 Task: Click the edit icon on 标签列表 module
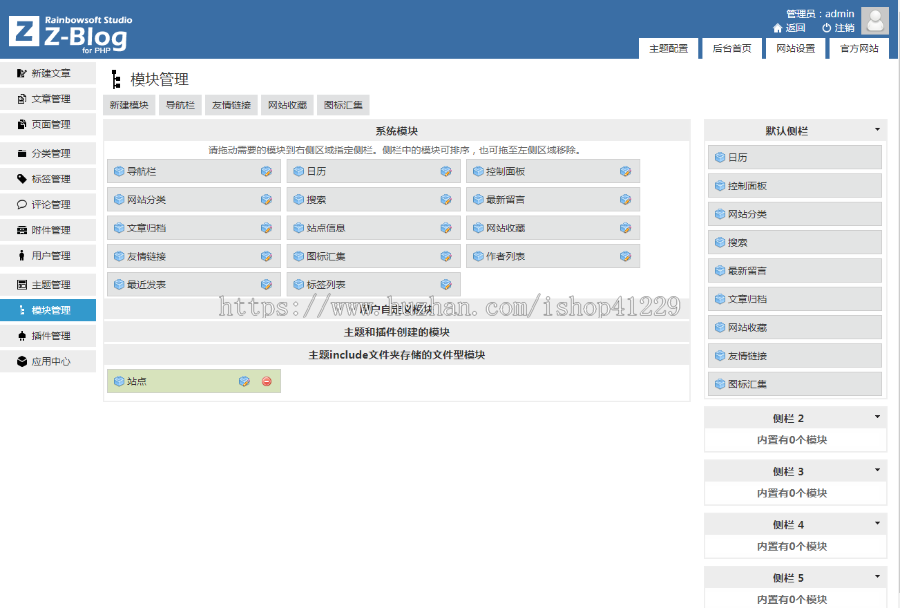445,284
